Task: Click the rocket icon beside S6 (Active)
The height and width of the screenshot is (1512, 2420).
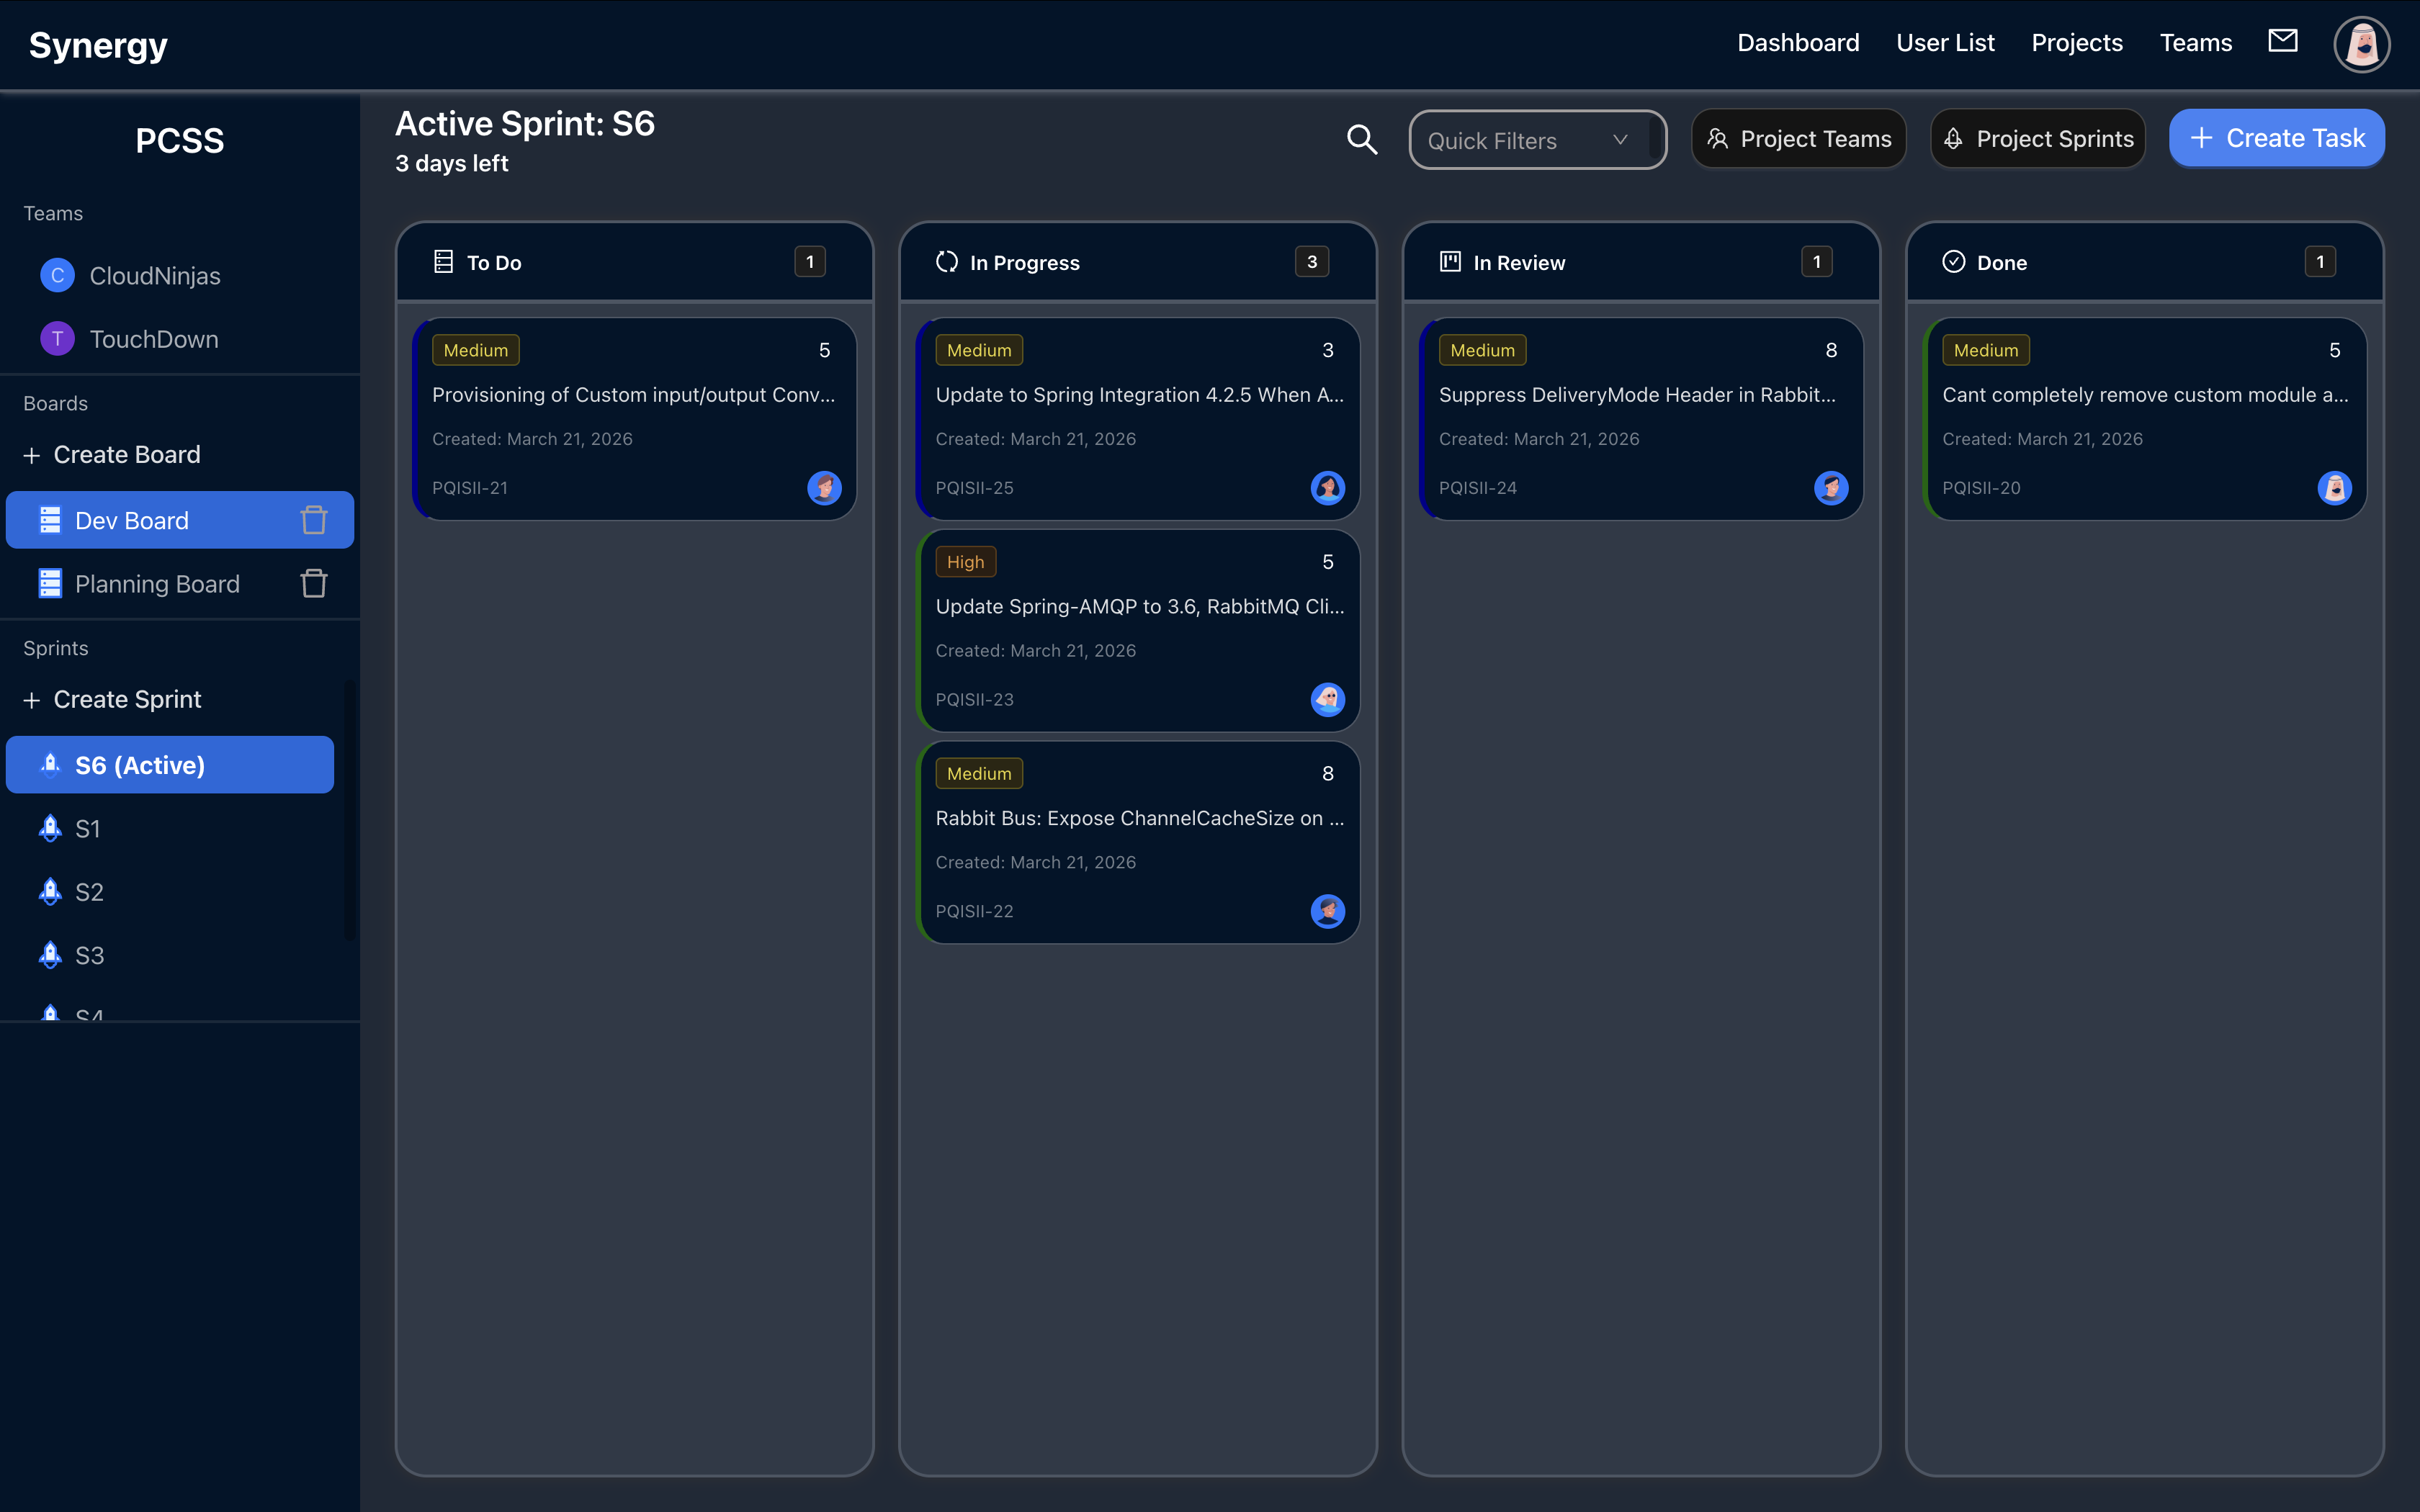Action: [x=50, y=765]
